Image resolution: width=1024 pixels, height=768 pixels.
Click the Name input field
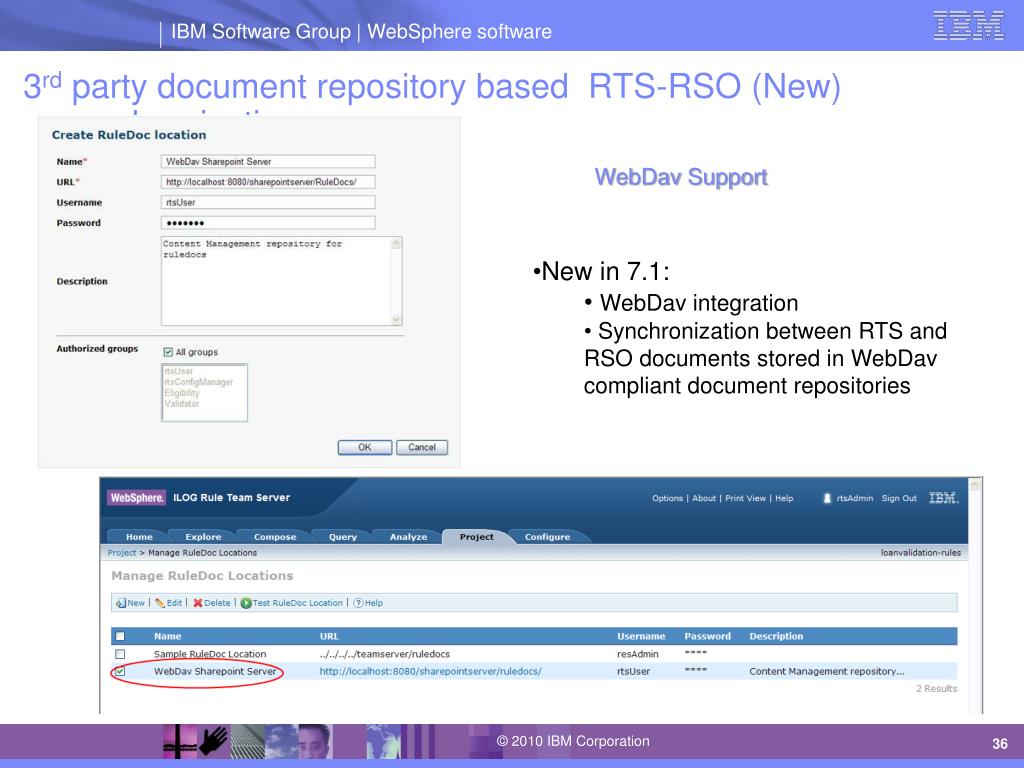click(x=268, y=161)
